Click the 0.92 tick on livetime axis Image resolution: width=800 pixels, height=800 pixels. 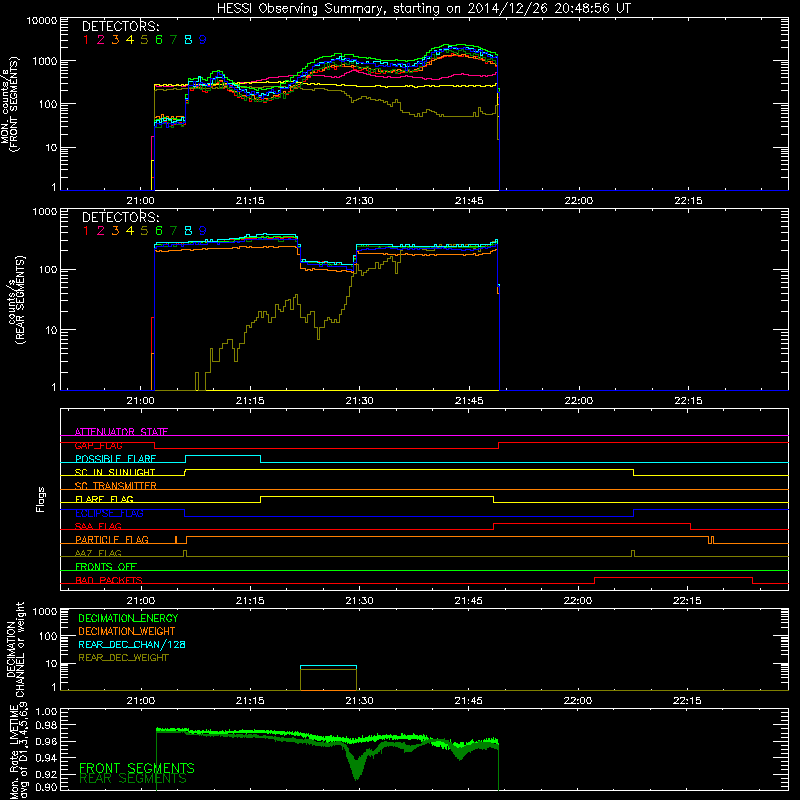pyautogui.click(x=46, y=774)
